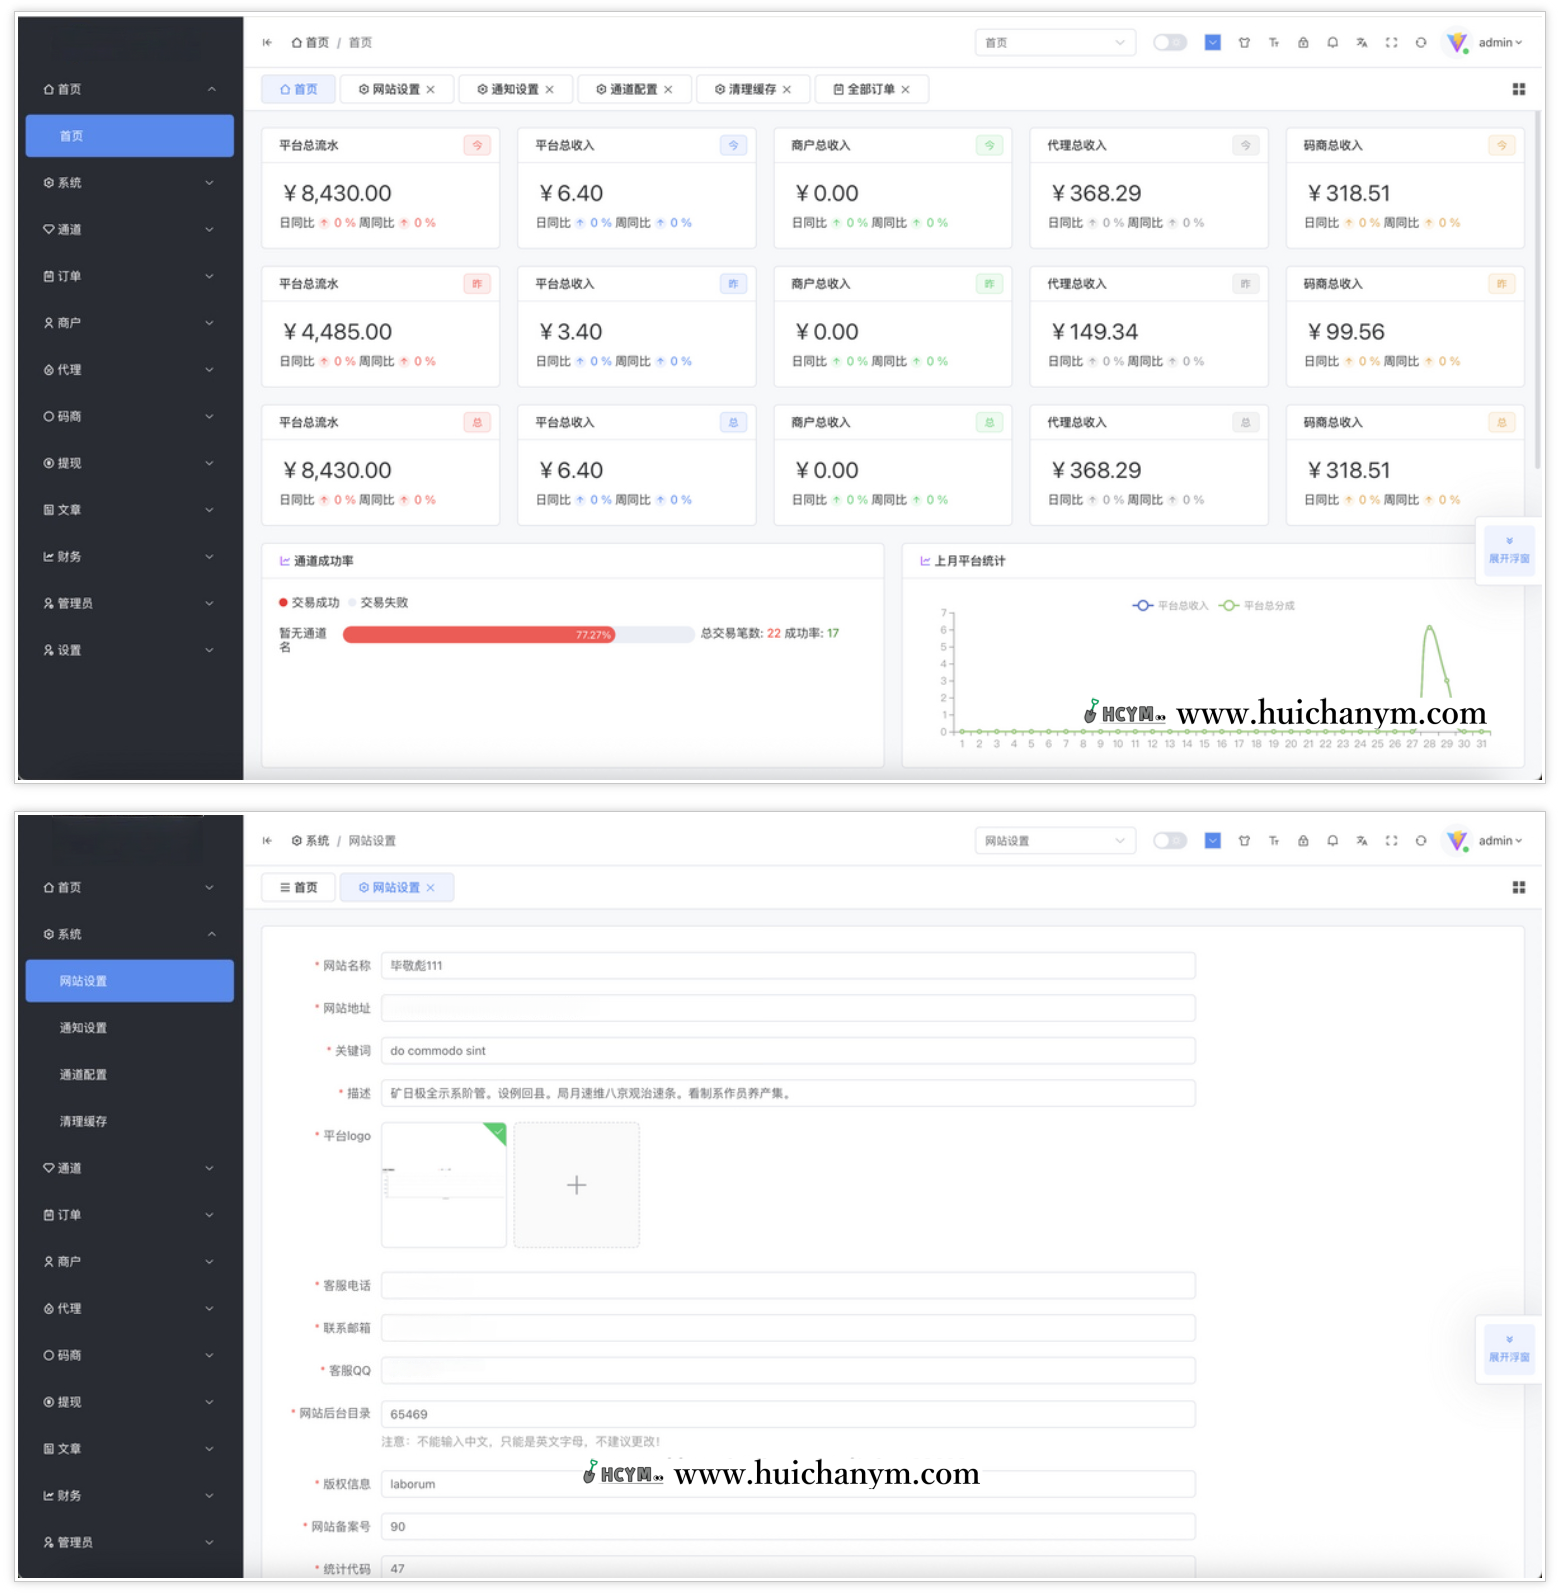Toggle 交易成功 legend in 通道成功率 chart

coord(309,603)
